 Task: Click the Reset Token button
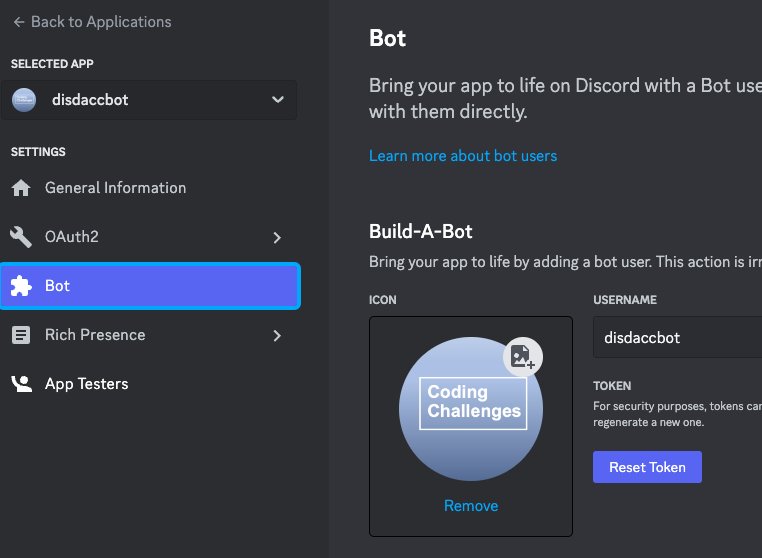(647, 467)
